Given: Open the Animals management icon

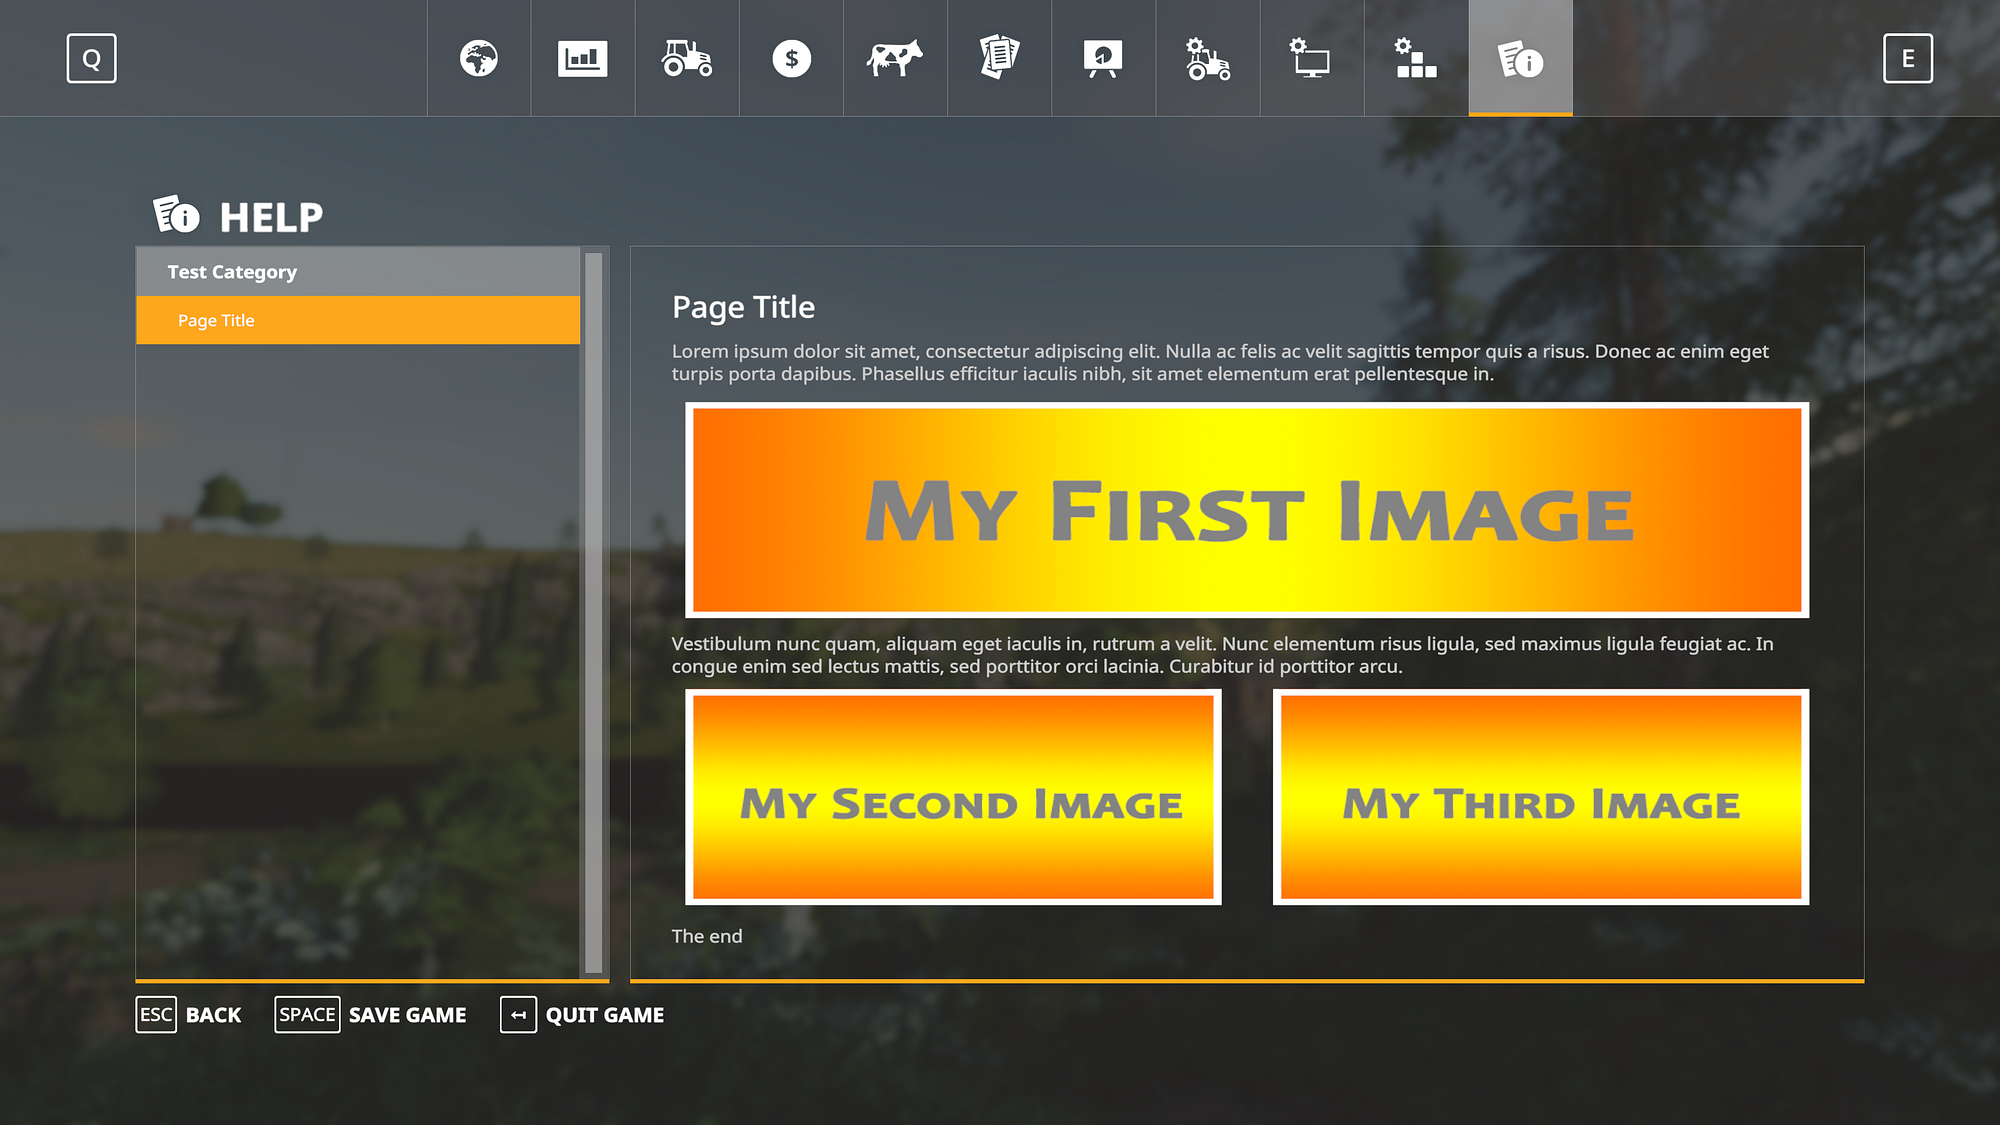Looking at the screenshot, I should point(894,58).
